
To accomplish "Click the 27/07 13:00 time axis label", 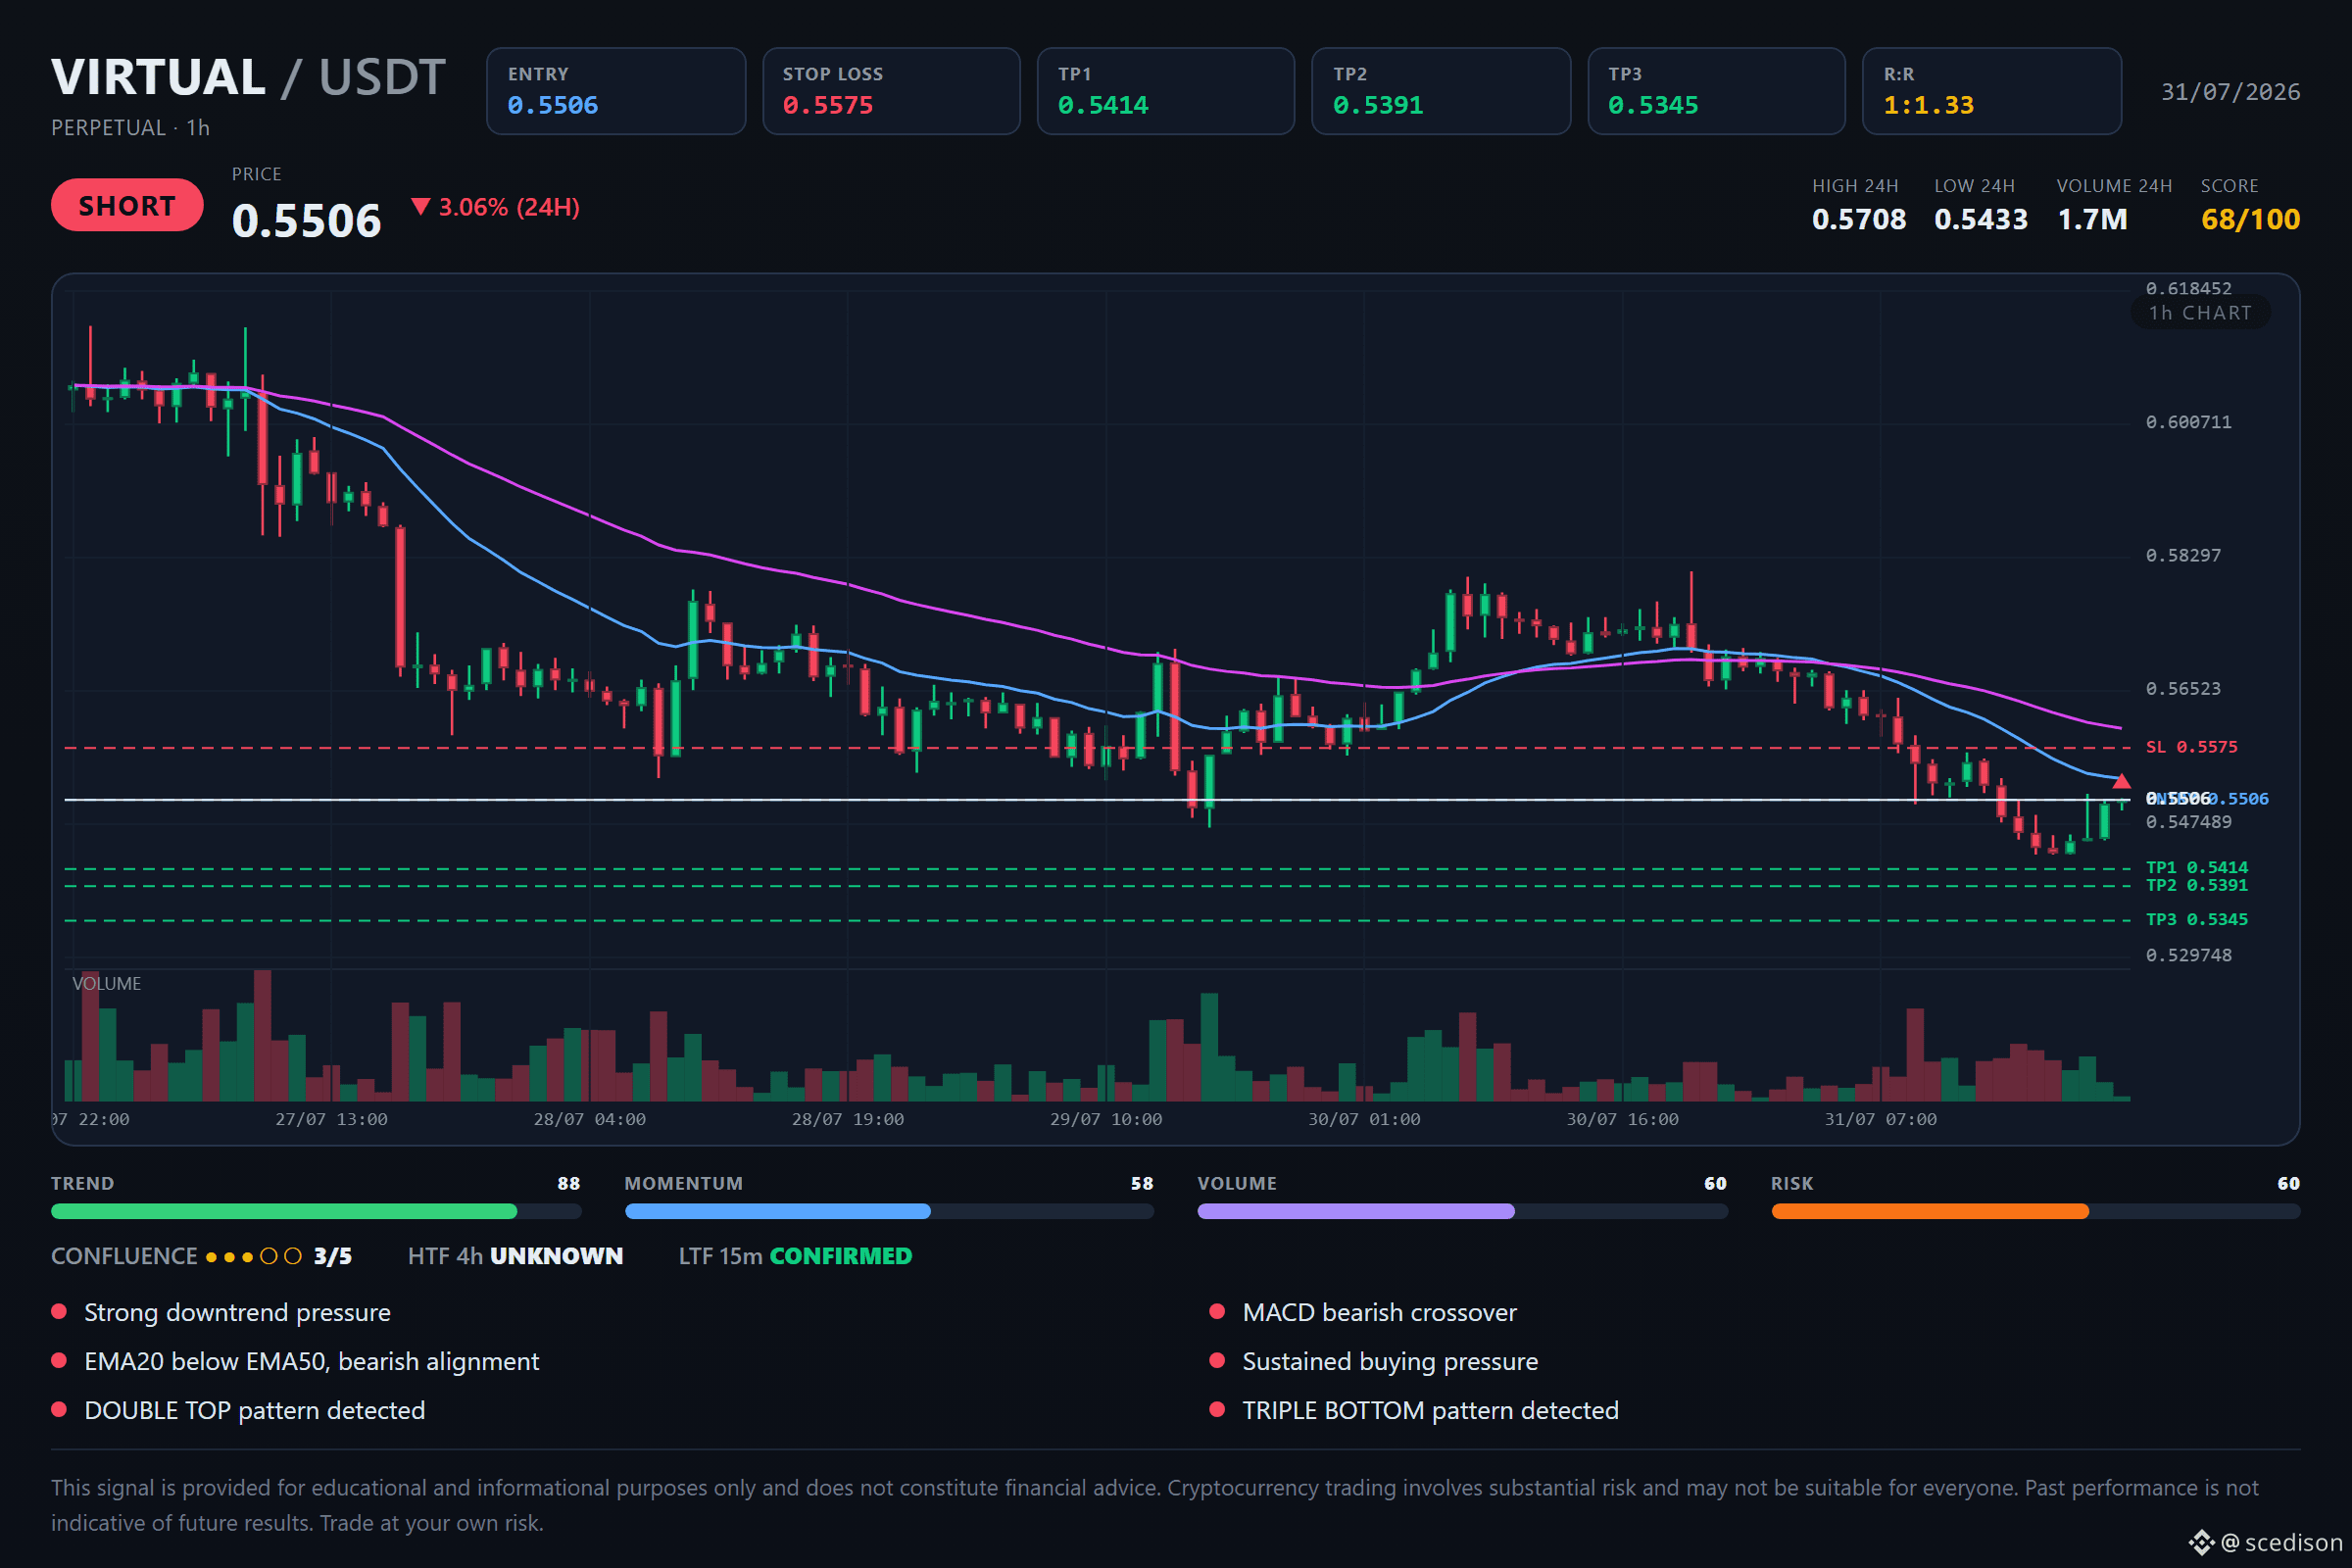I will pyautogui.click(x=332, y=1120).
